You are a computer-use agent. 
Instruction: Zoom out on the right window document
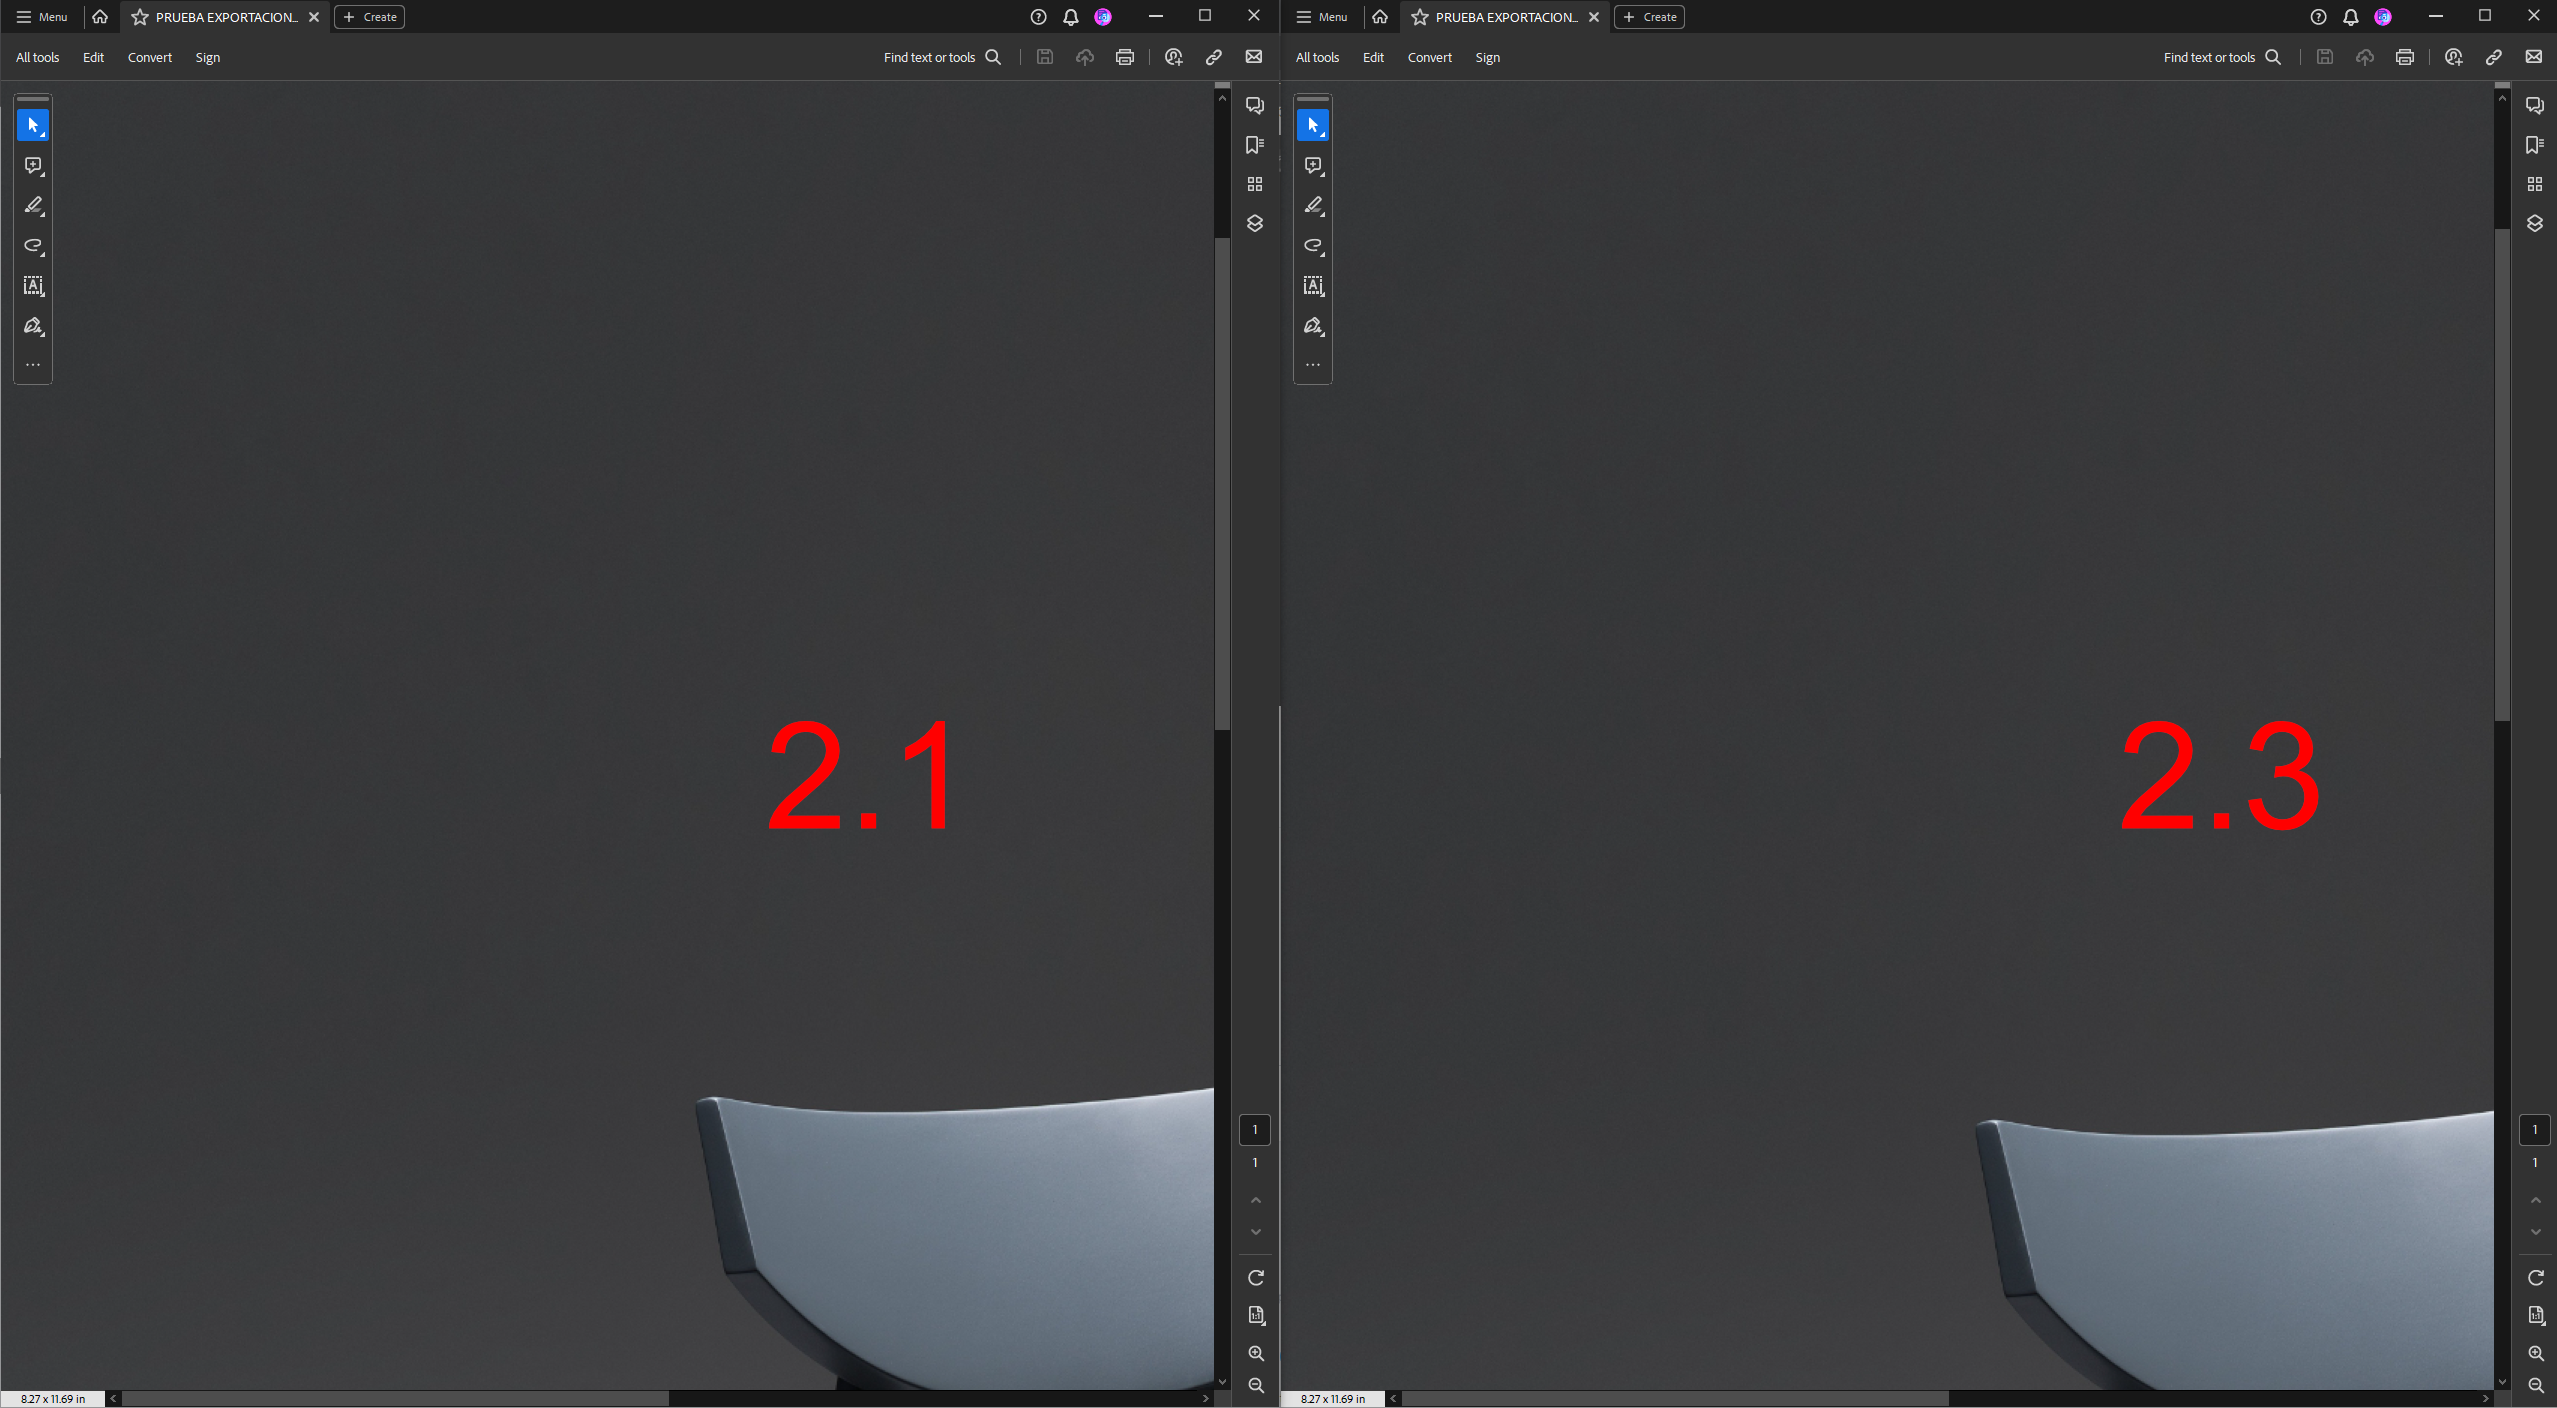pos(2536,1385)
